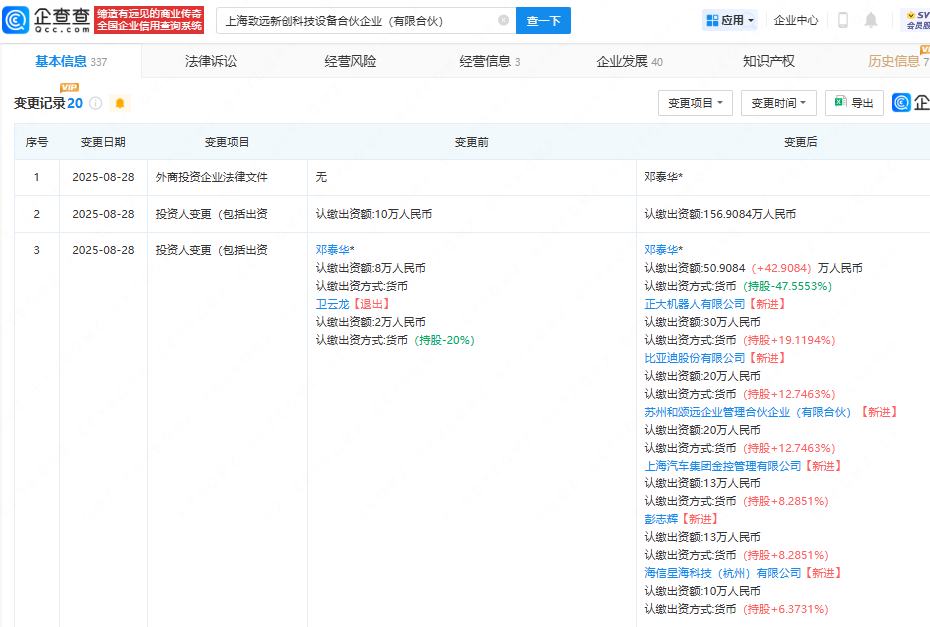
Task: Open 邓泰华 link in the 变更前 column
Action: point(333,250)
